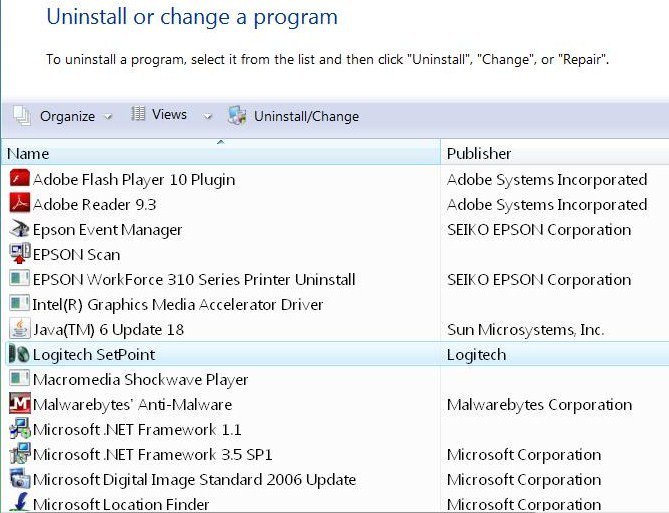This screenshot has width=669, height=513.
Task: Click the Logitech SetPoint icon
Action: (x=20, y=354)
